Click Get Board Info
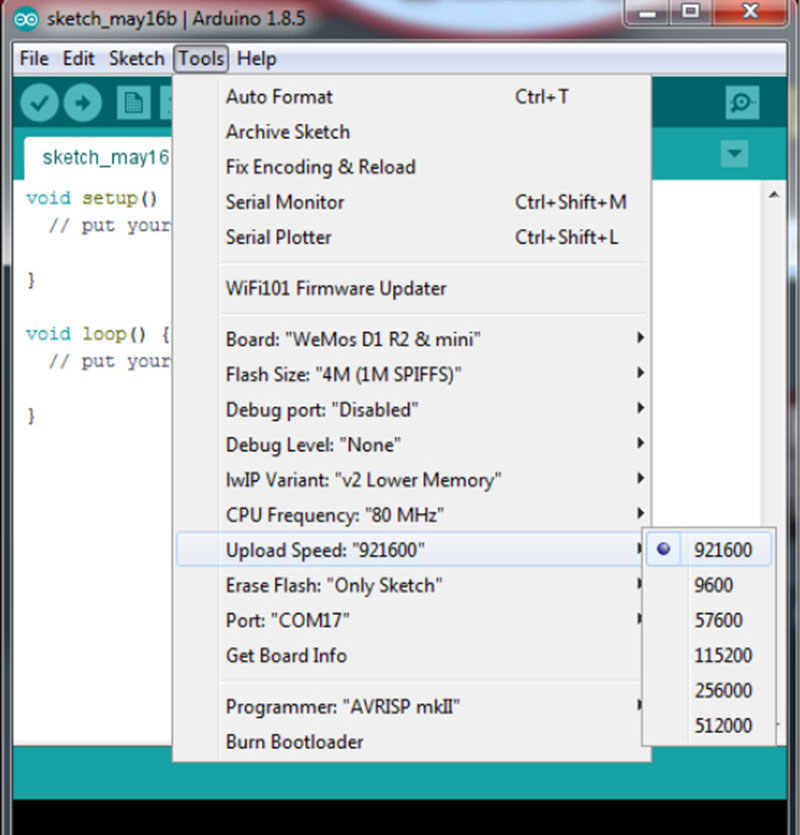 287,656
